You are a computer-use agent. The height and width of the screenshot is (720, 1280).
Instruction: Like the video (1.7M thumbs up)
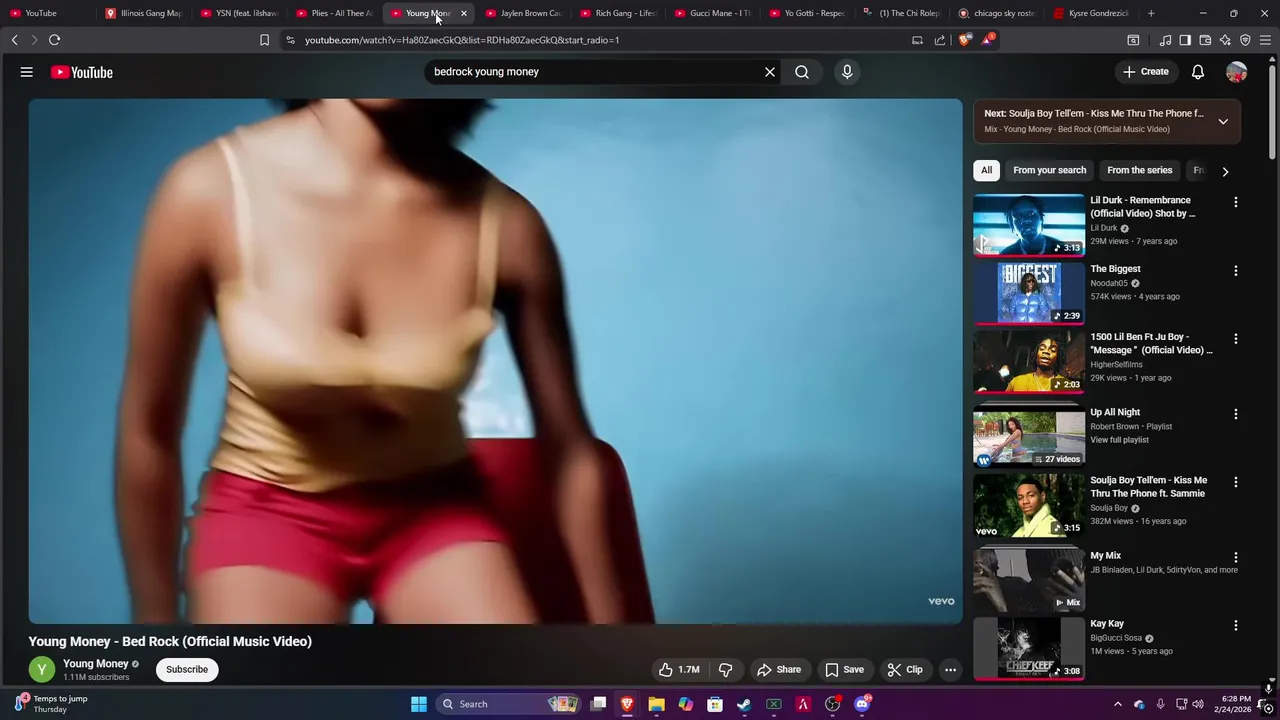pos(678,670)
